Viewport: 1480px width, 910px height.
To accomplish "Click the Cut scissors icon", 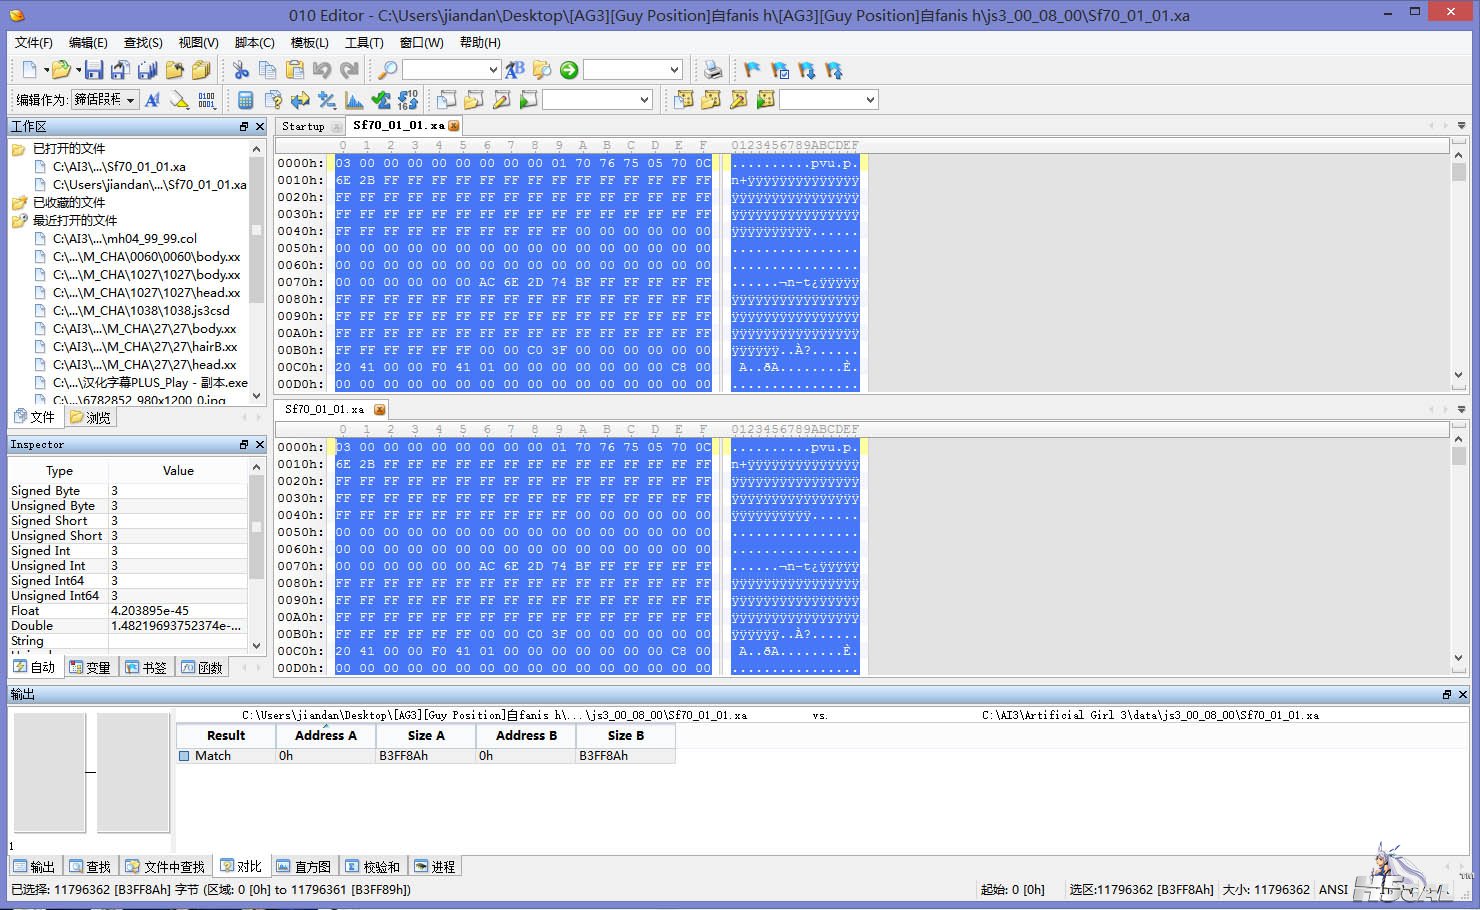I will 240,70.
